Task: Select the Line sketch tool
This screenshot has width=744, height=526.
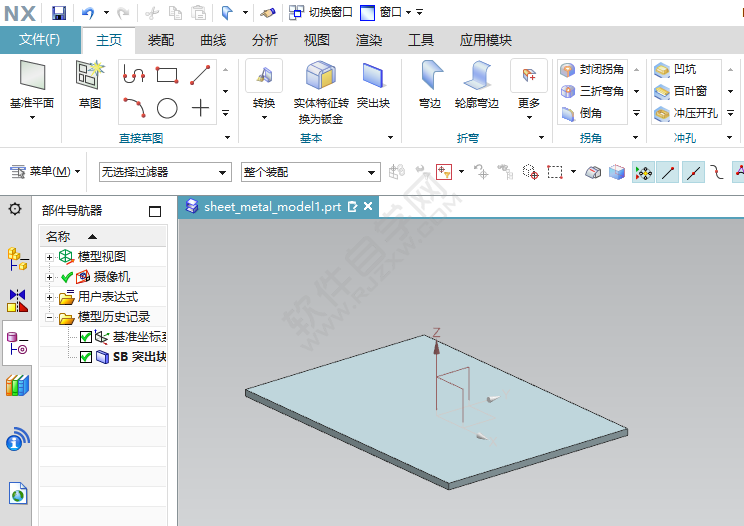Action: click(200, 75)
